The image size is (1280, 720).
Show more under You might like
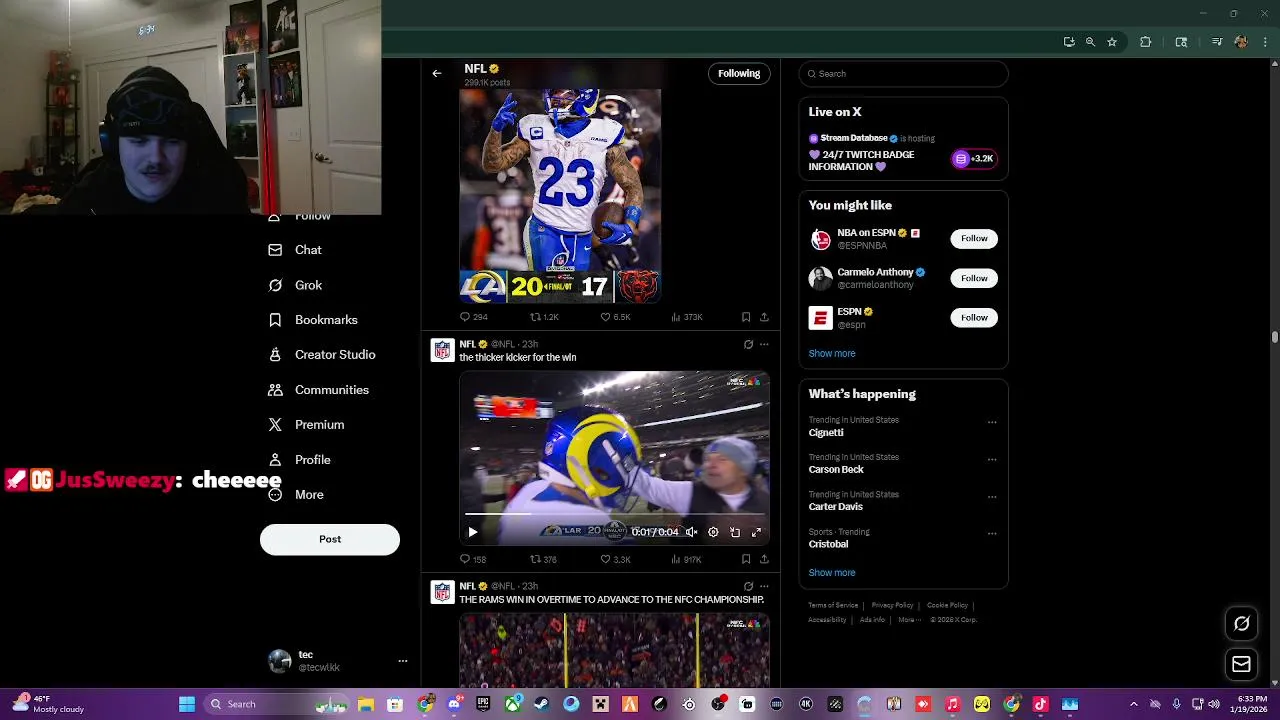click(x=832, y=353)
